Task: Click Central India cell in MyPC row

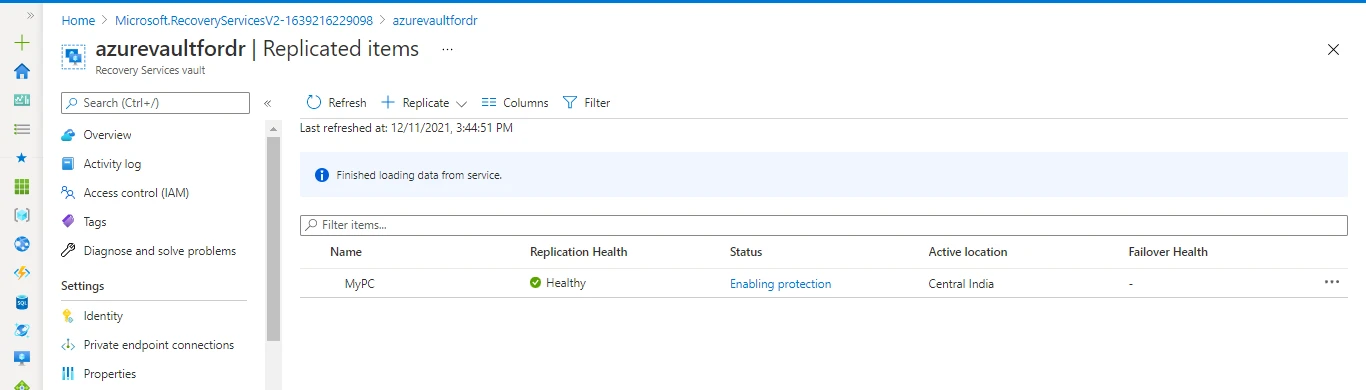Action: 962,284
